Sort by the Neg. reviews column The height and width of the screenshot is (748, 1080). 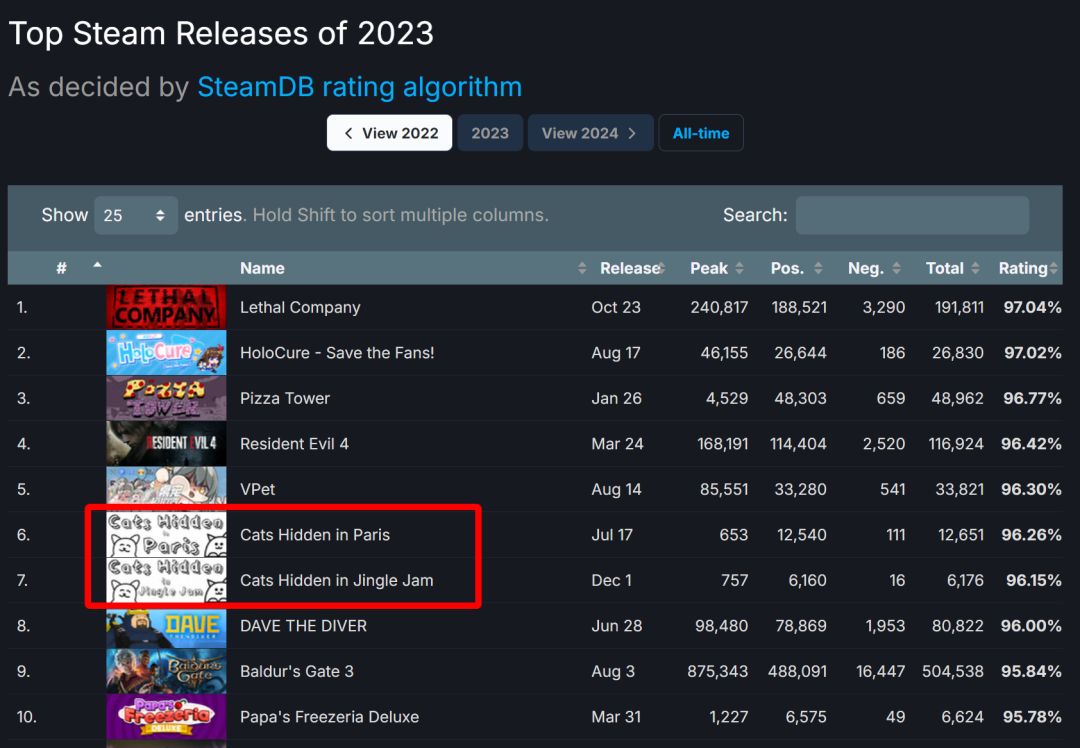click(x=873, y=268)
